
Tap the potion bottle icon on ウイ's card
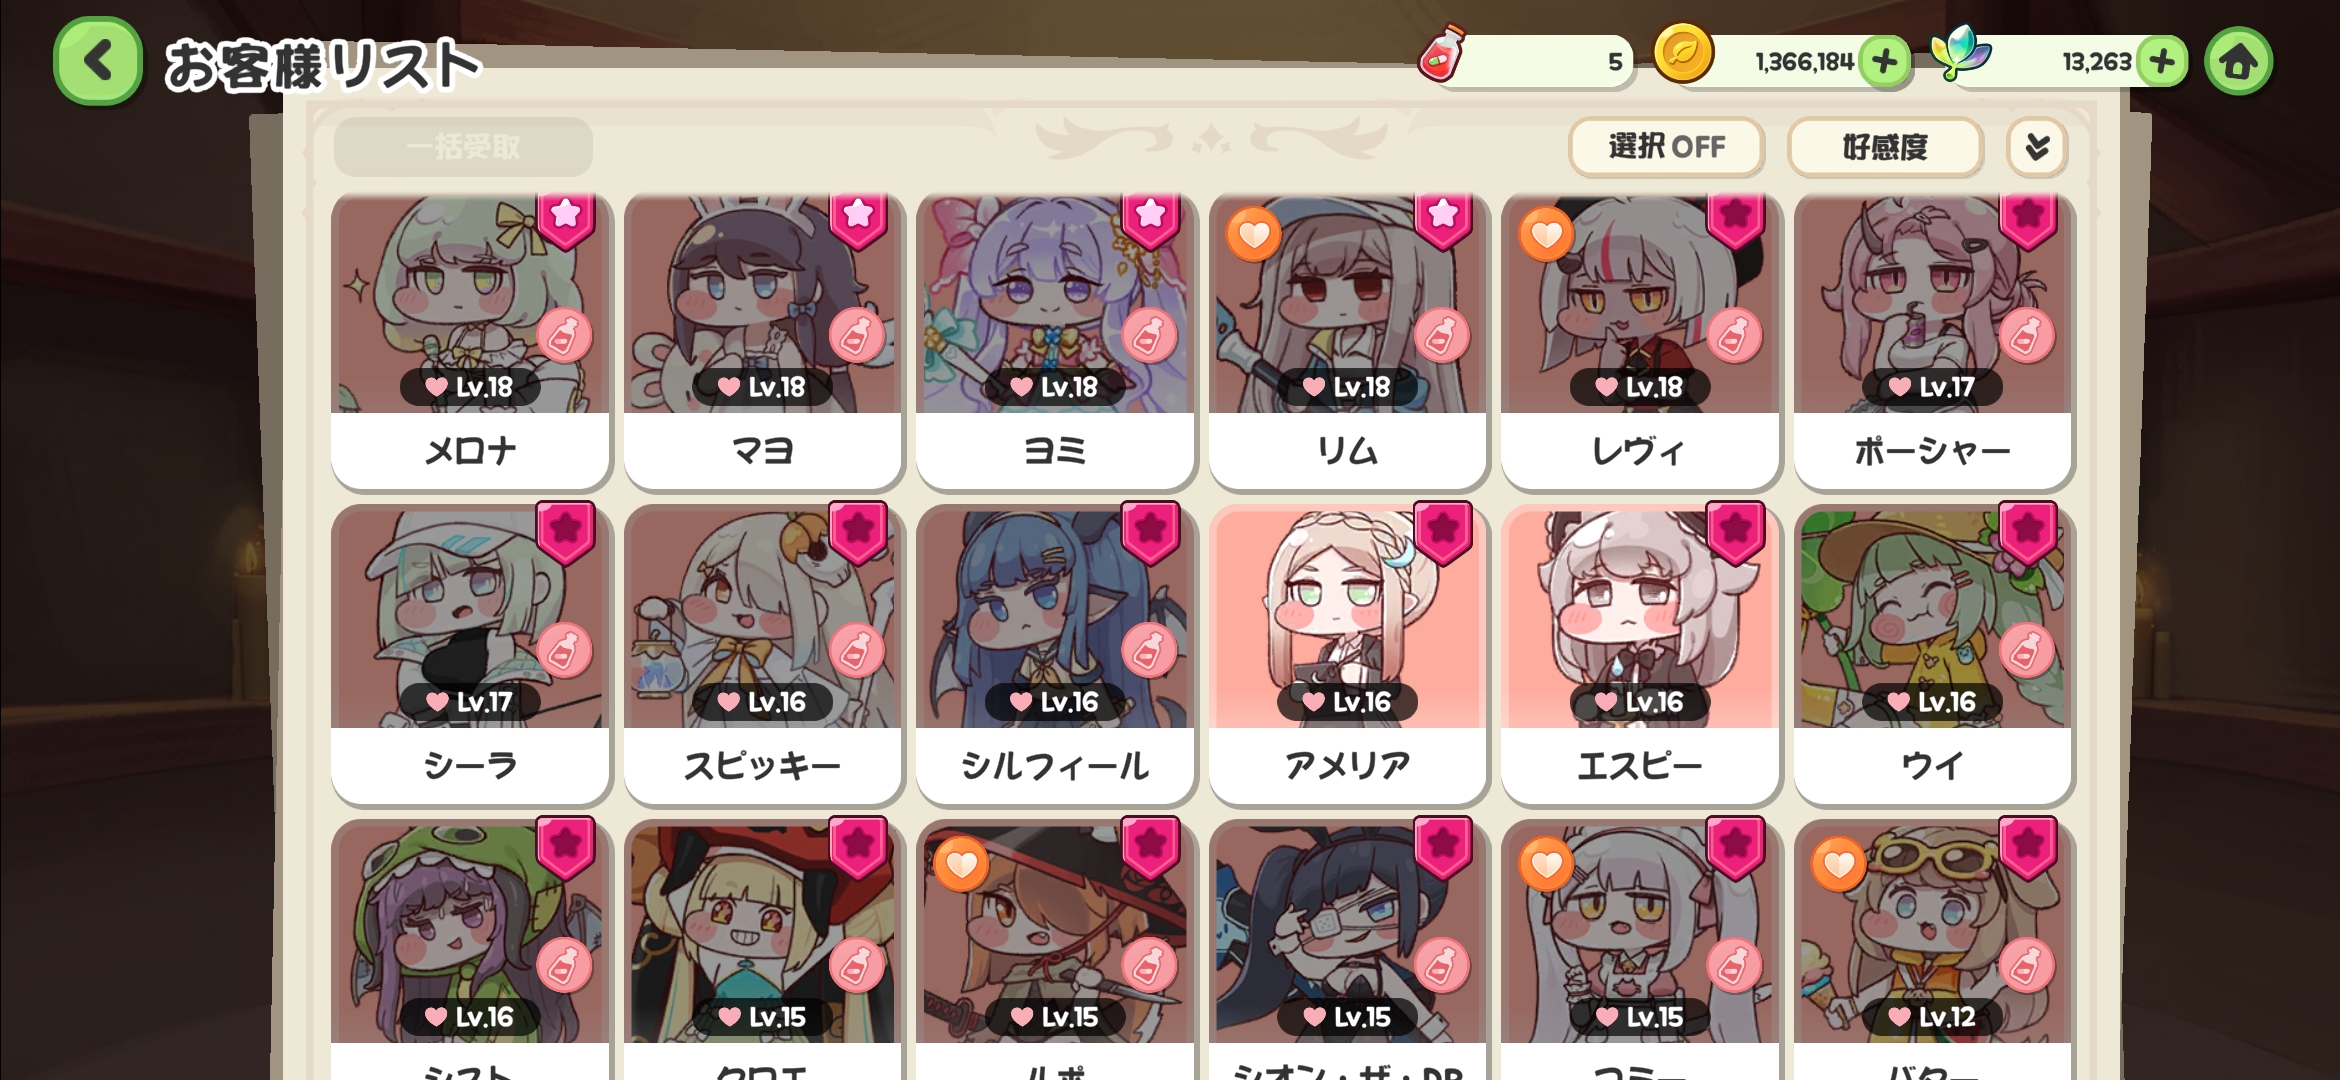pos(2027,651)
